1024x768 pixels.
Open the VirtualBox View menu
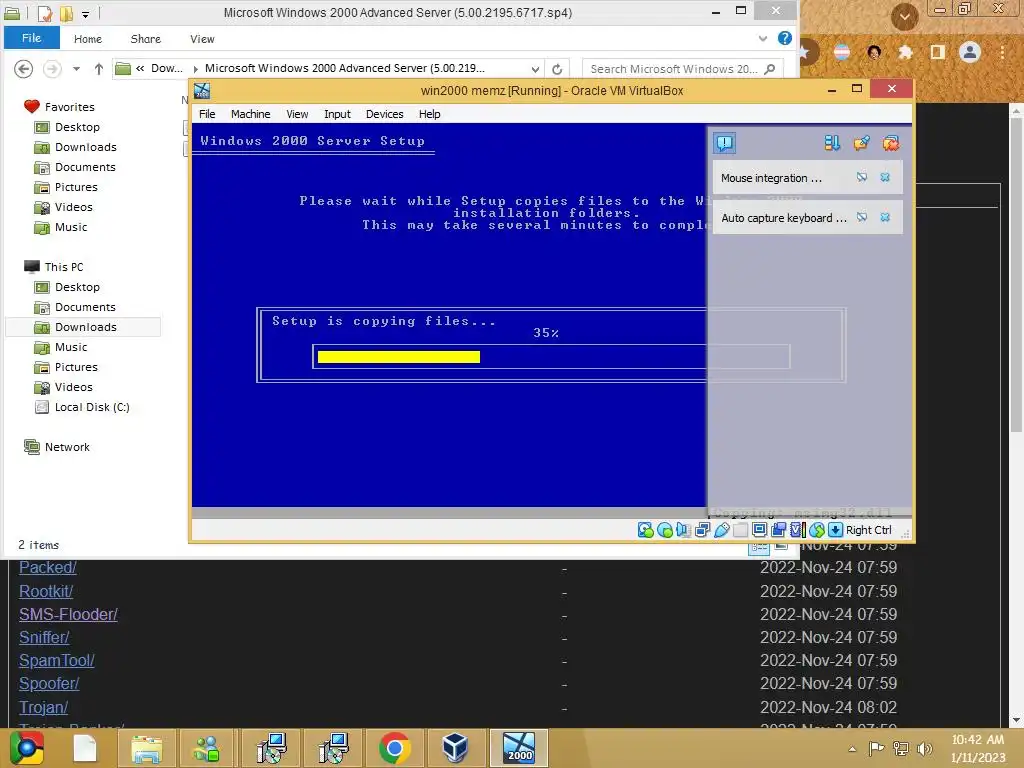pos(297,114)
